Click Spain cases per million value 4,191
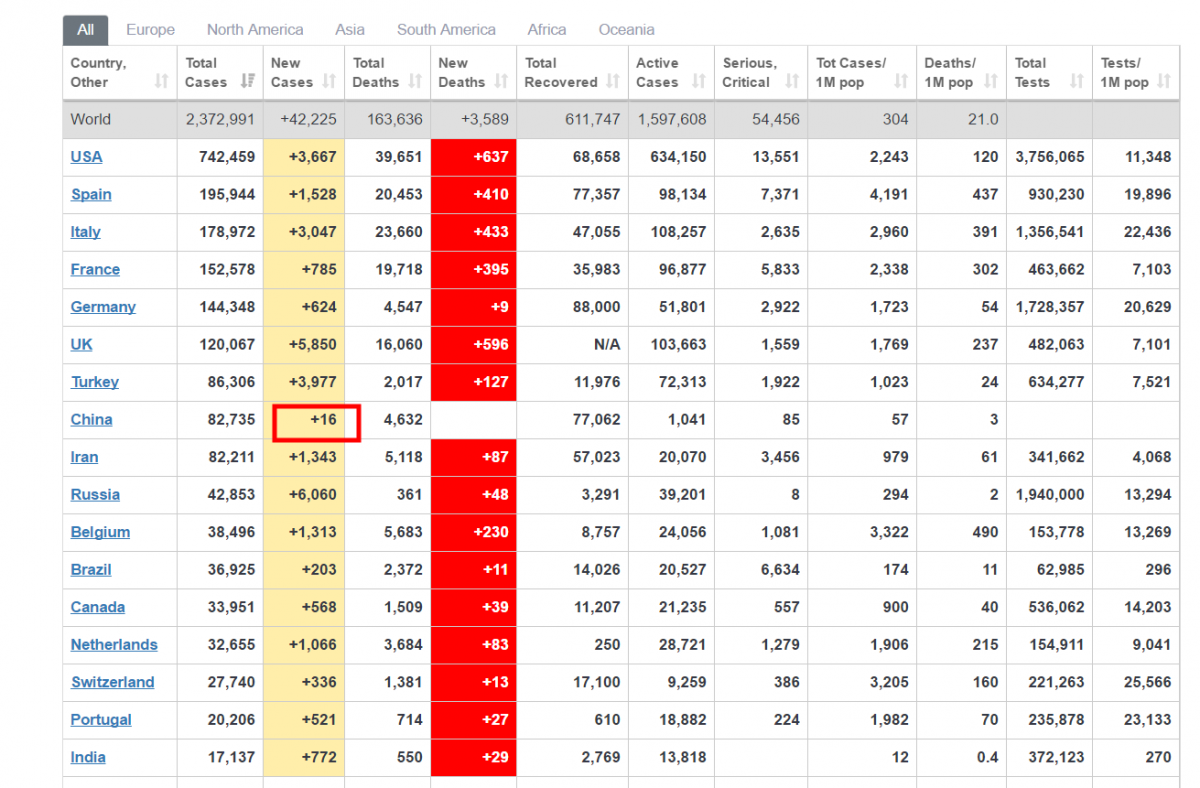The height and width of the screenshot is (788, 1200). [889, 194]
